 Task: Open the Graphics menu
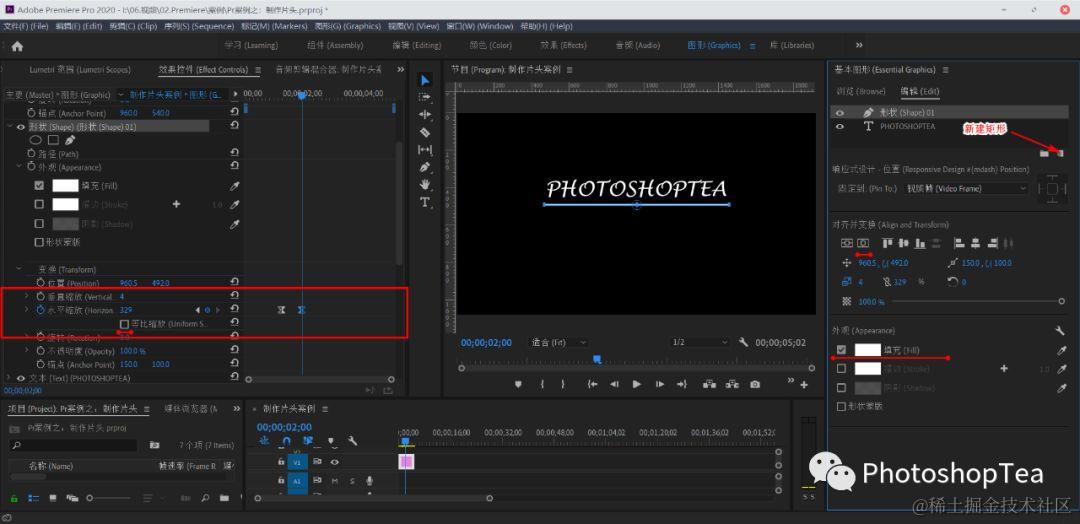point(348,26)
